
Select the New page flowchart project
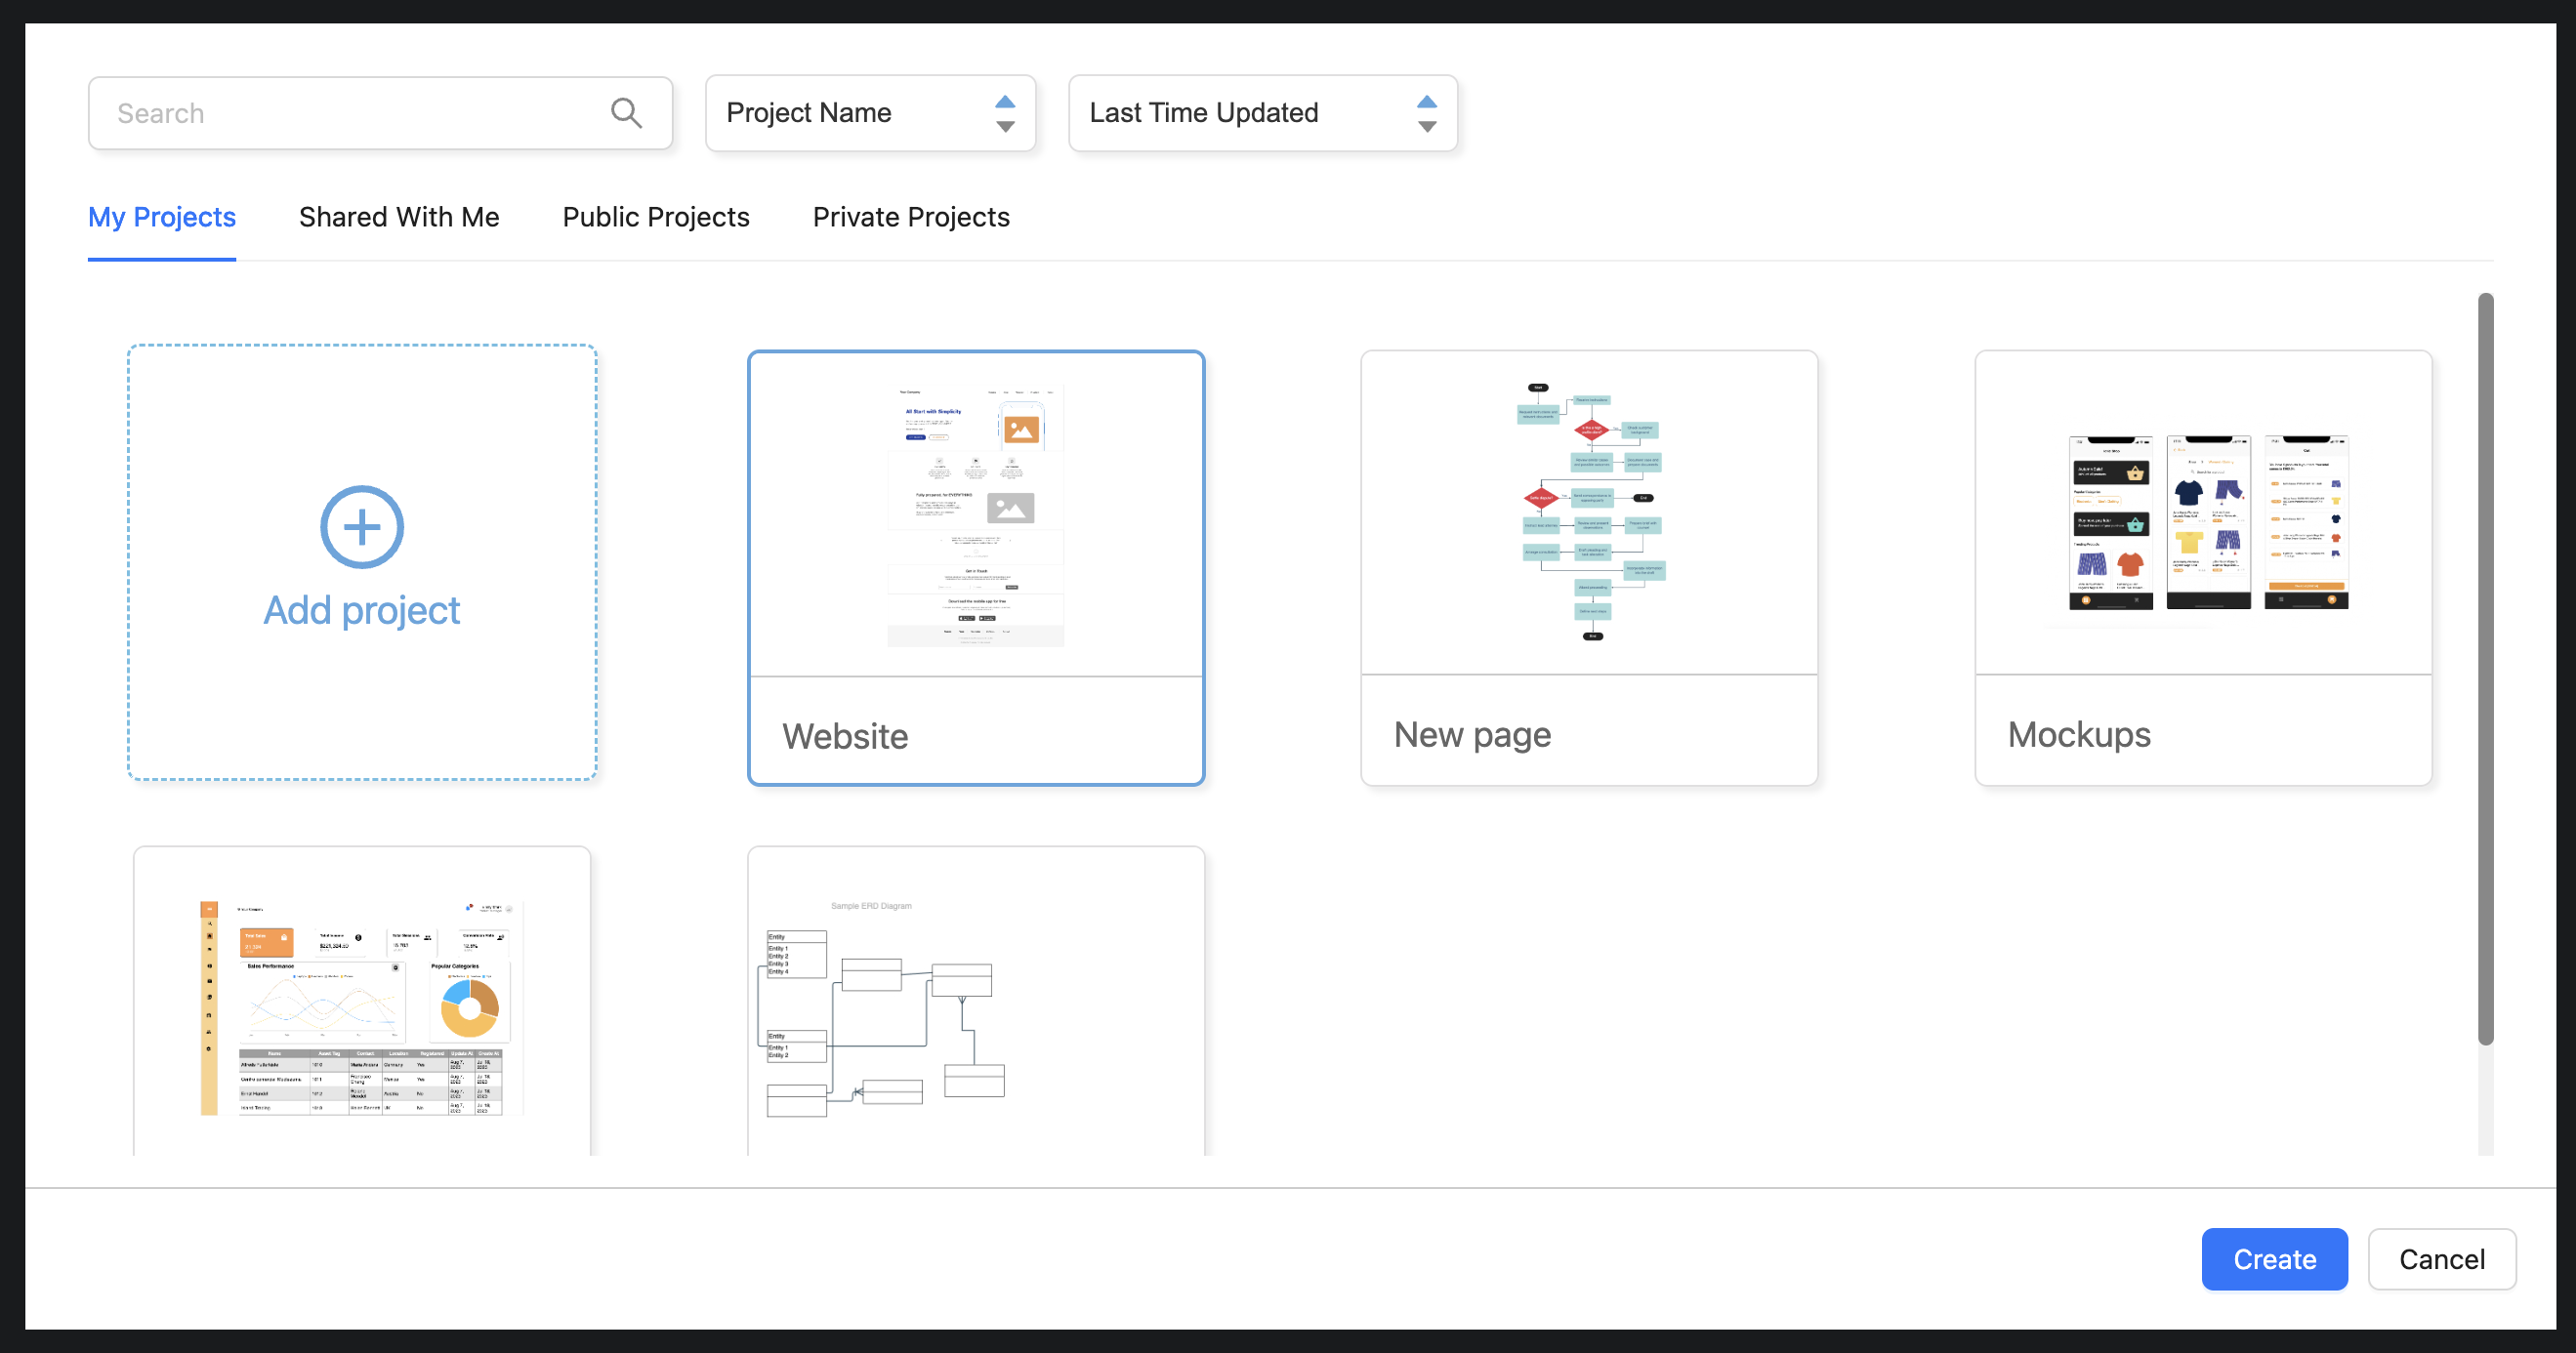(x=1589, y=513)
